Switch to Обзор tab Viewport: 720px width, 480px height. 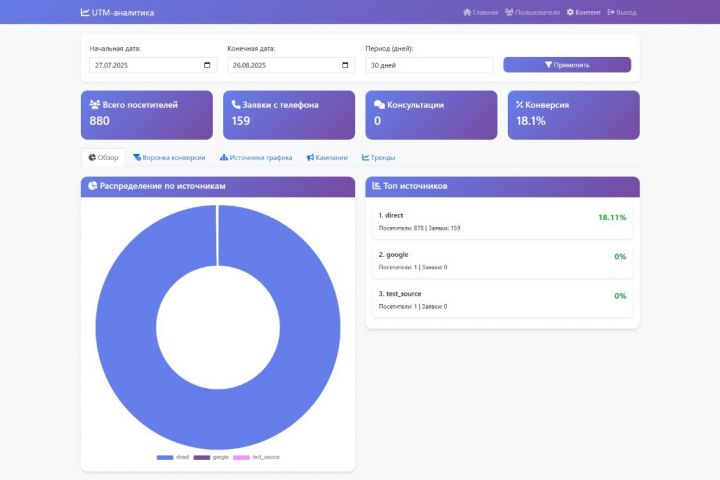click(x=103, y=157)
